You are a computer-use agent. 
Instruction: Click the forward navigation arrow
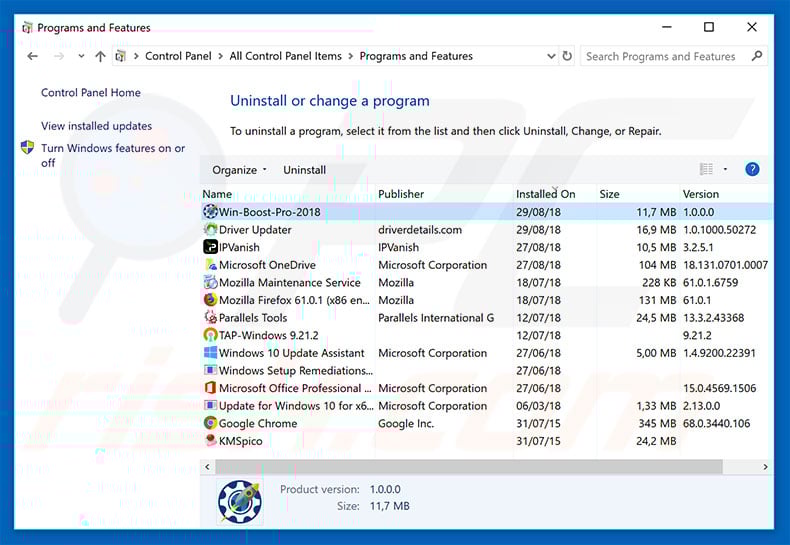(59, 56)
